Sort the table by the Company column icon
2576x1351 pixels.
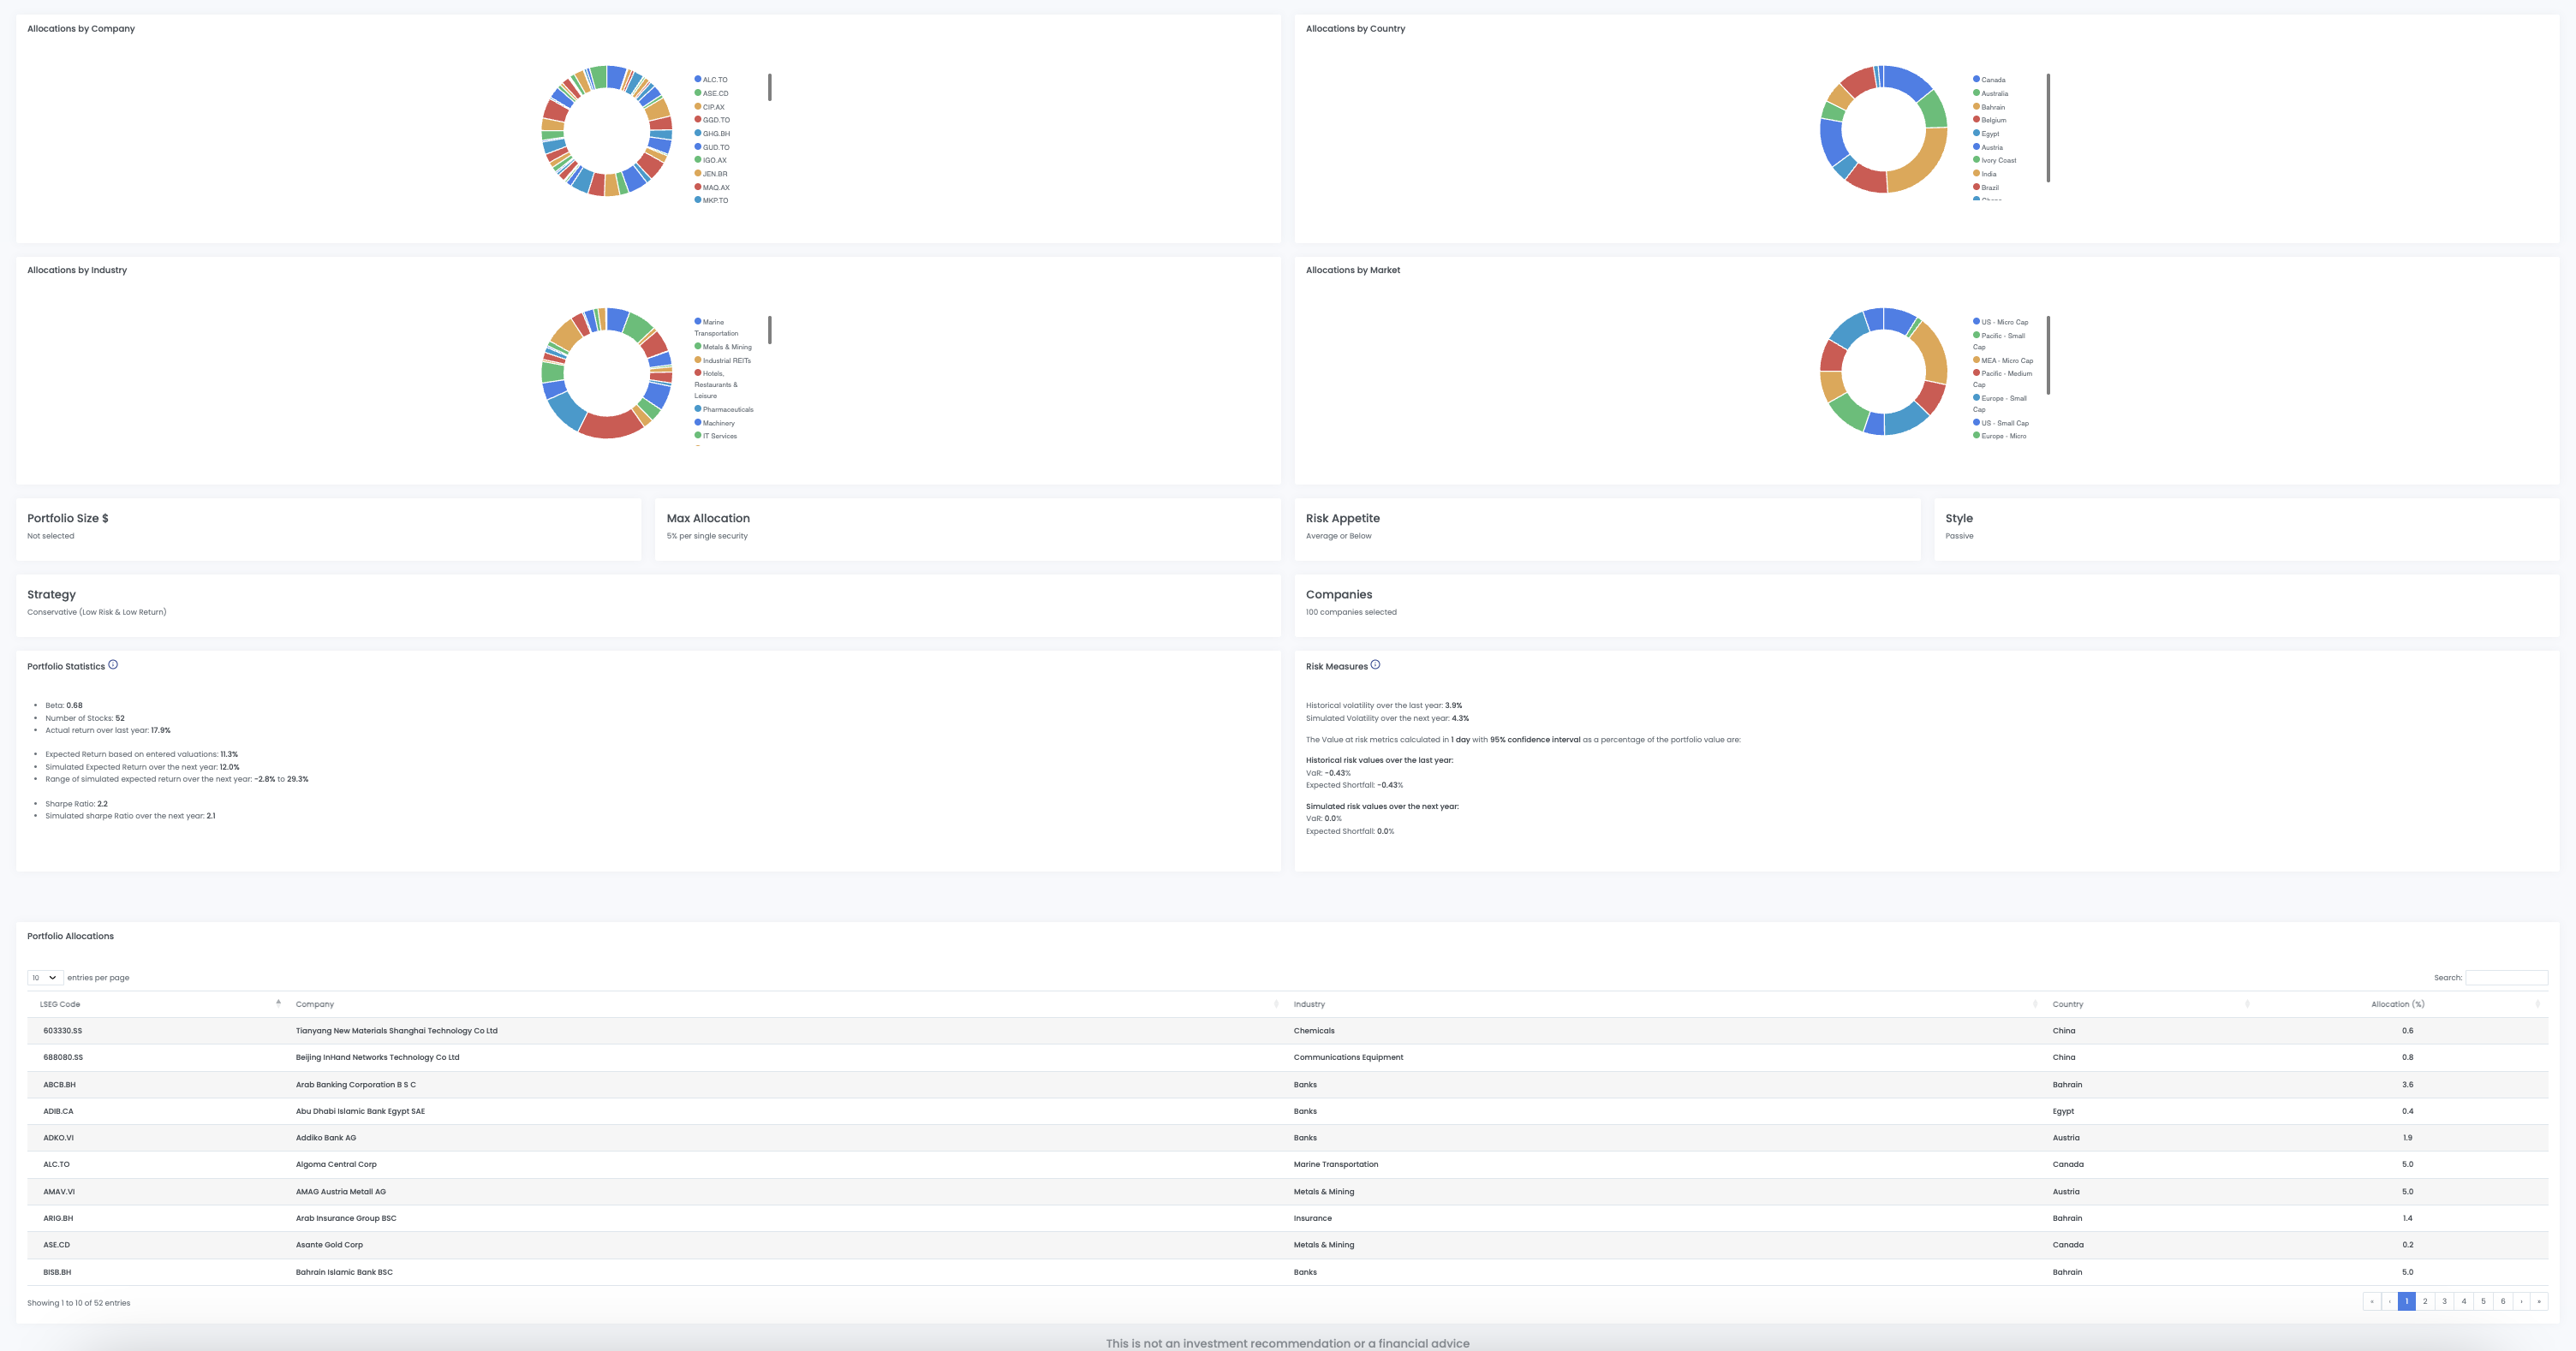tap(1276, 1003)
